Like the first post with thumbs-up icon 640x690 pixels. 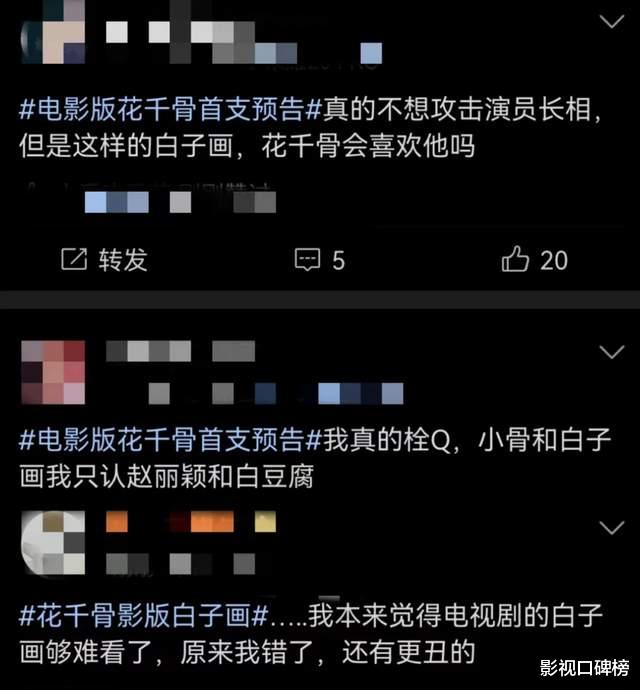[515, 259]
